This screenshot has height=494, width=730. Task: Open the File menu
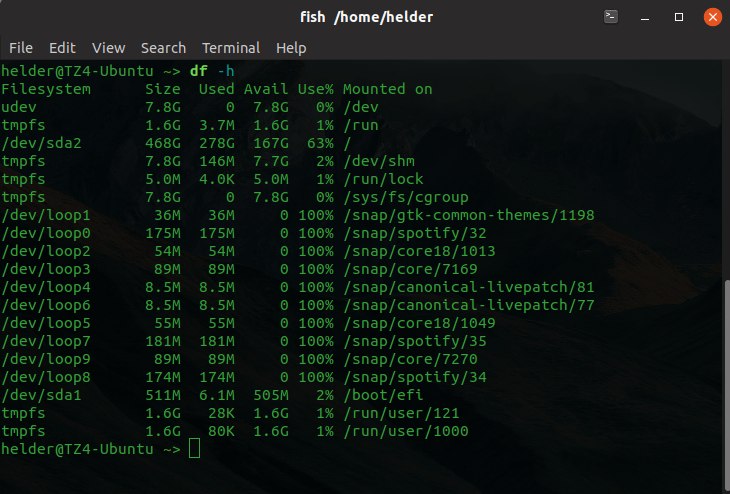pos(21,47)
